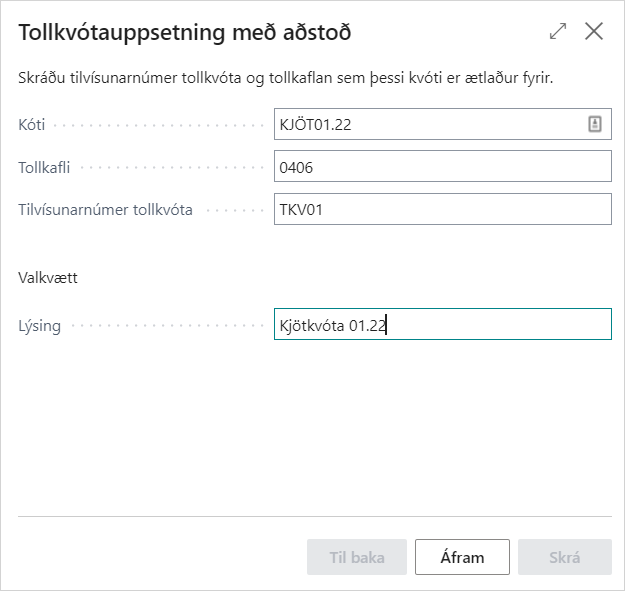The height and width of the screenshot is (591, 625).
Task: Click the Tilvísunarnúmer tollkvóta label
Action: coord(105,210)
